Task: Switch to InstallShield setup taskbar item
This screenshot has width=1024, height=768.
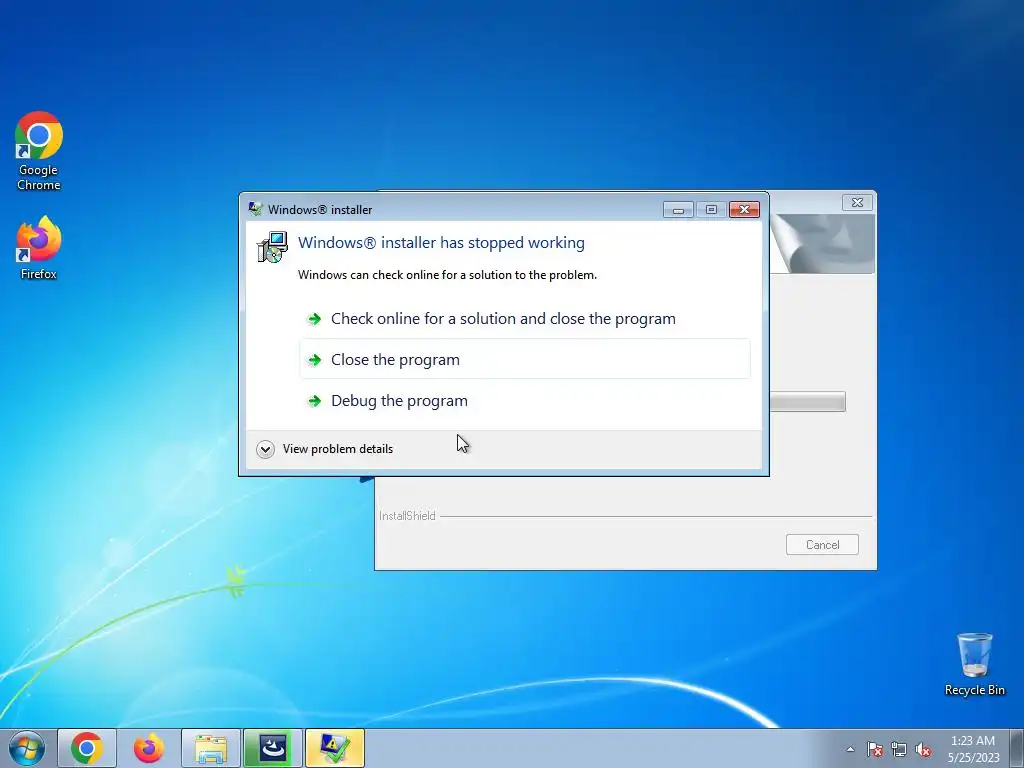Action: tap(272, 748)
